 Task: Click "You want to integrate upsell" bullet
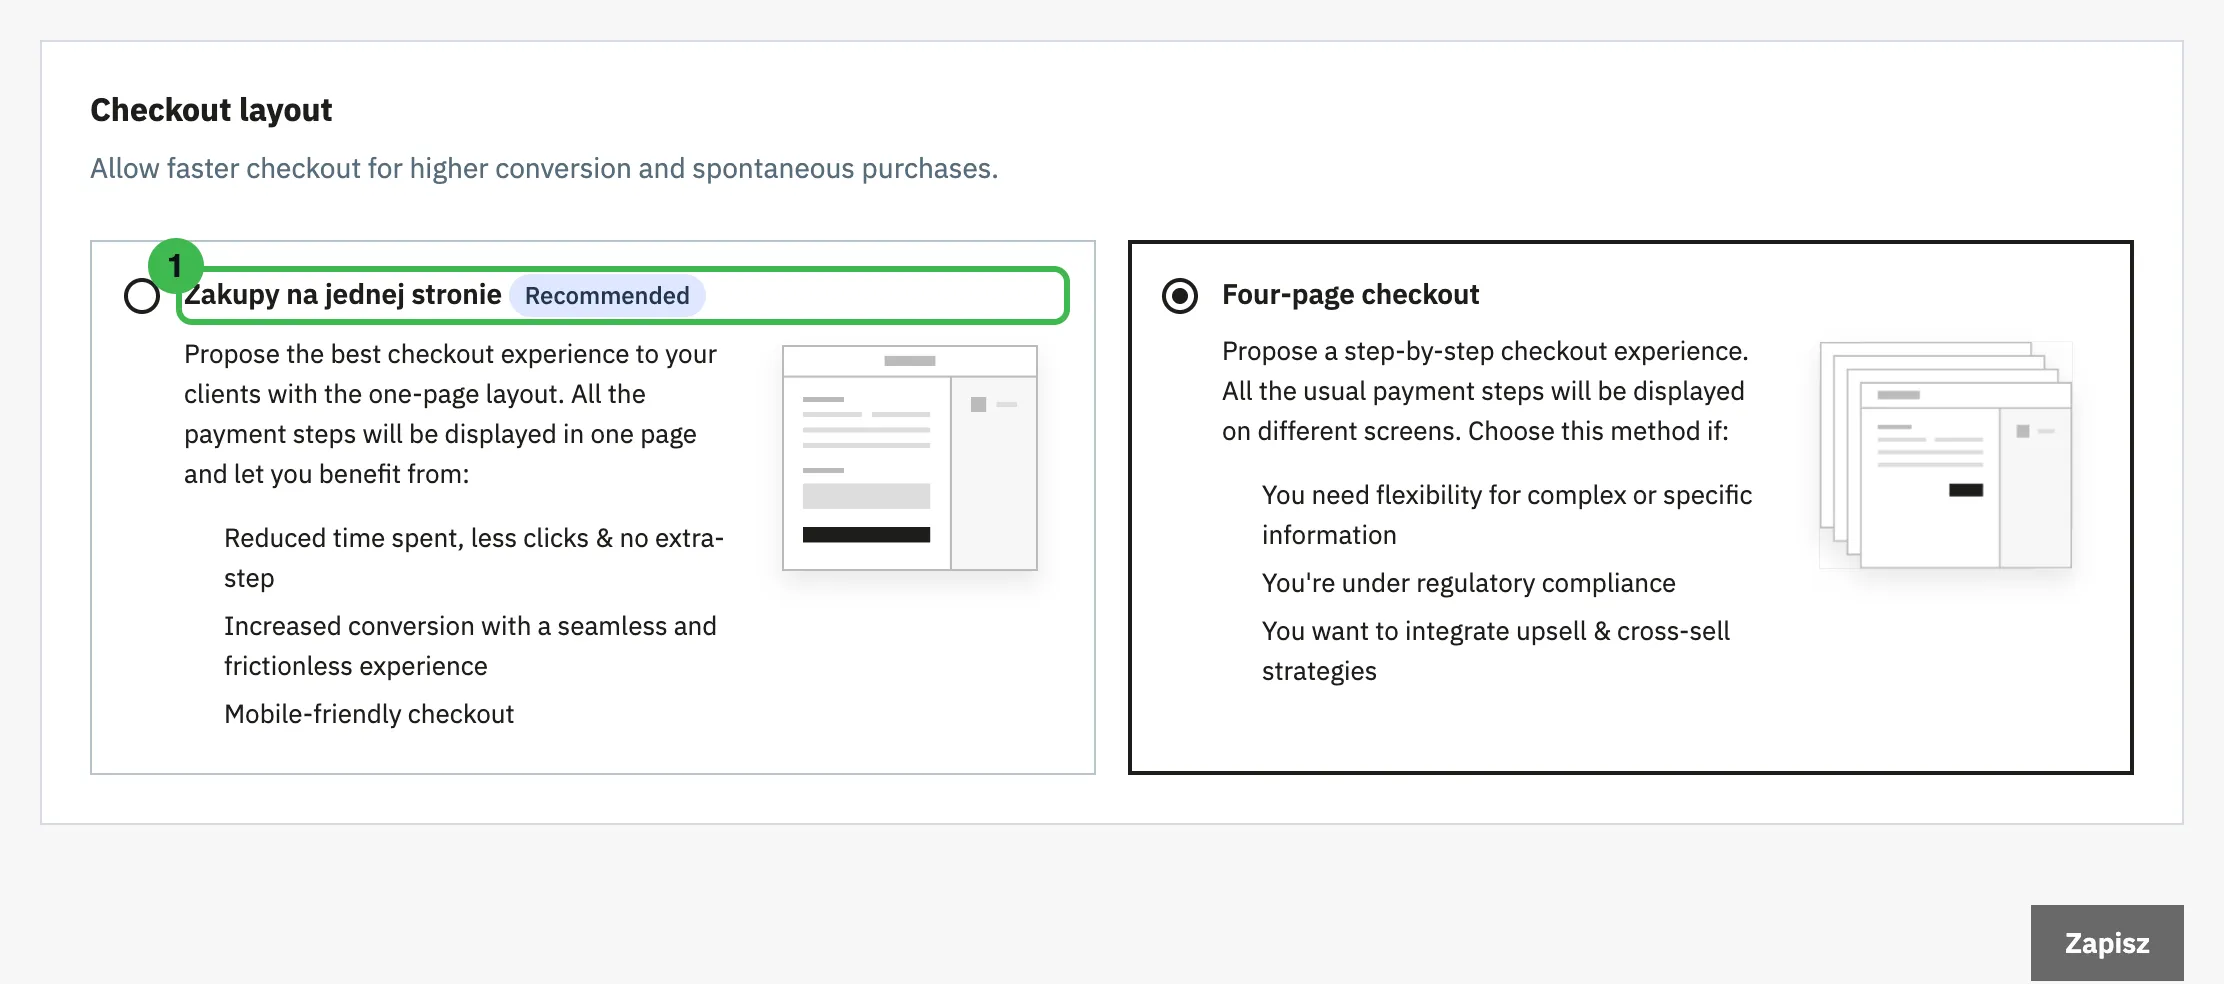[1496, 651]
